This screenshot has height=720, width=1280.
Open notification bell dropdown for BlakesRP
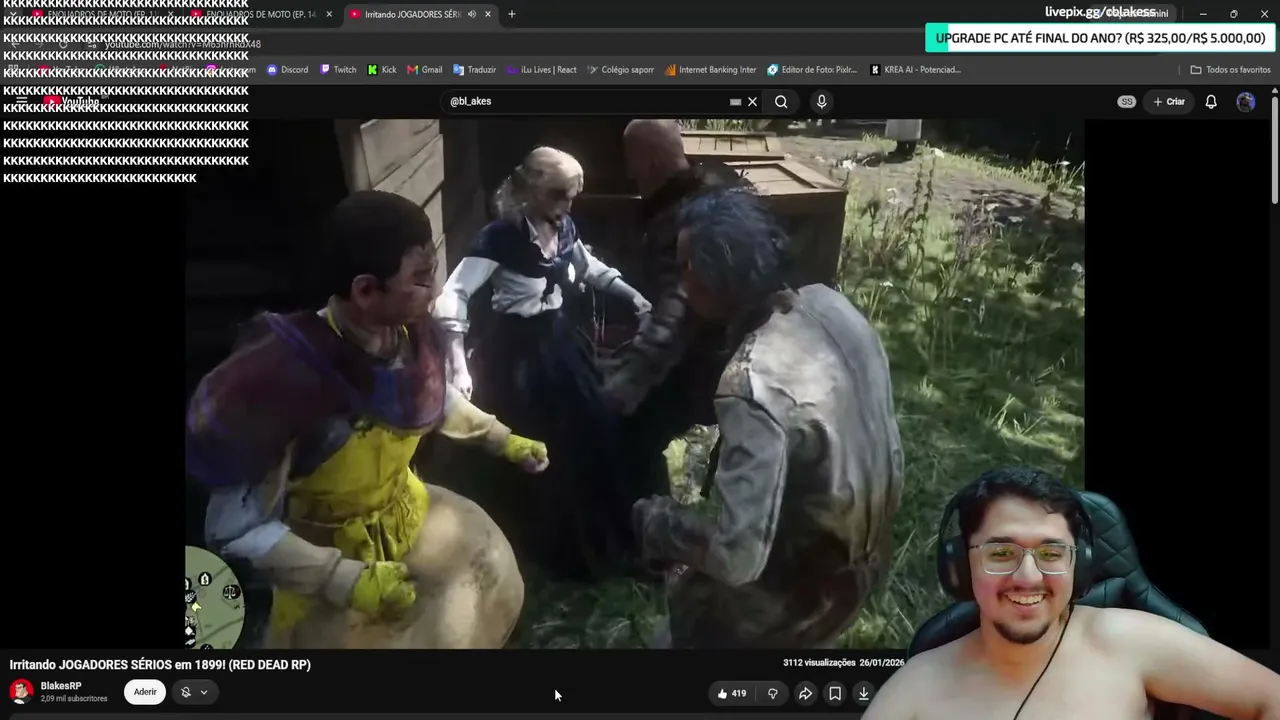click(194, 692)
